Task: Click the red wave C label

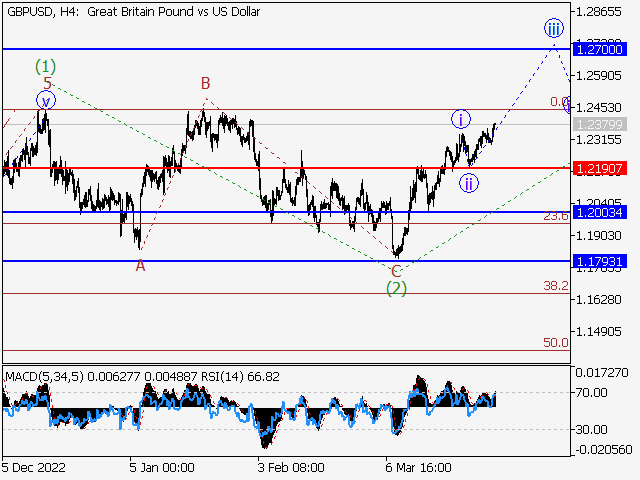Action: pos(396,271)
